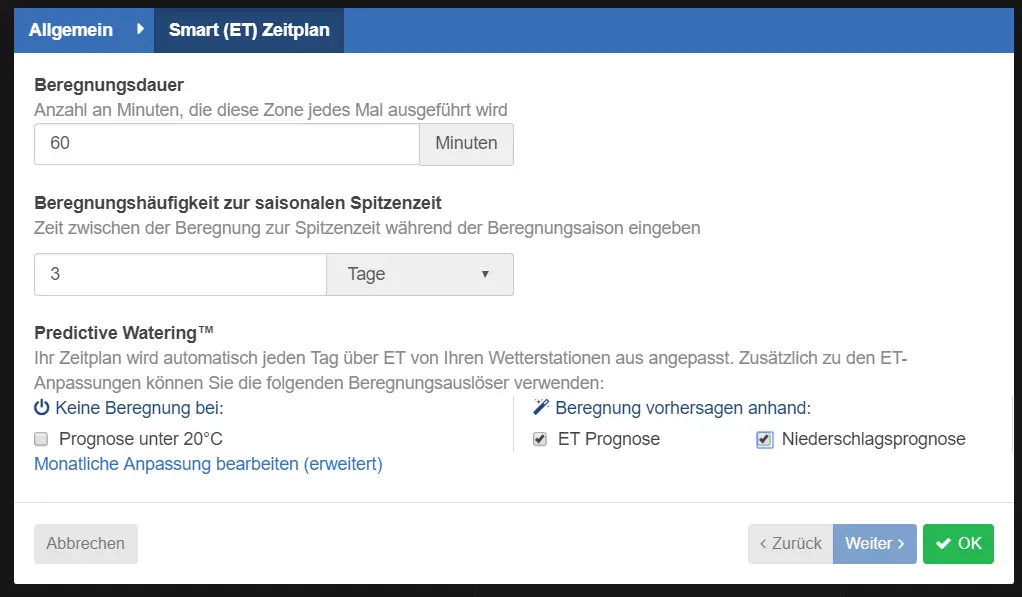Image resolution: width=1022 pixels, height=597 pixels.
Task: Proceed with the Weiter button
Action: click(x=874, y=544)
